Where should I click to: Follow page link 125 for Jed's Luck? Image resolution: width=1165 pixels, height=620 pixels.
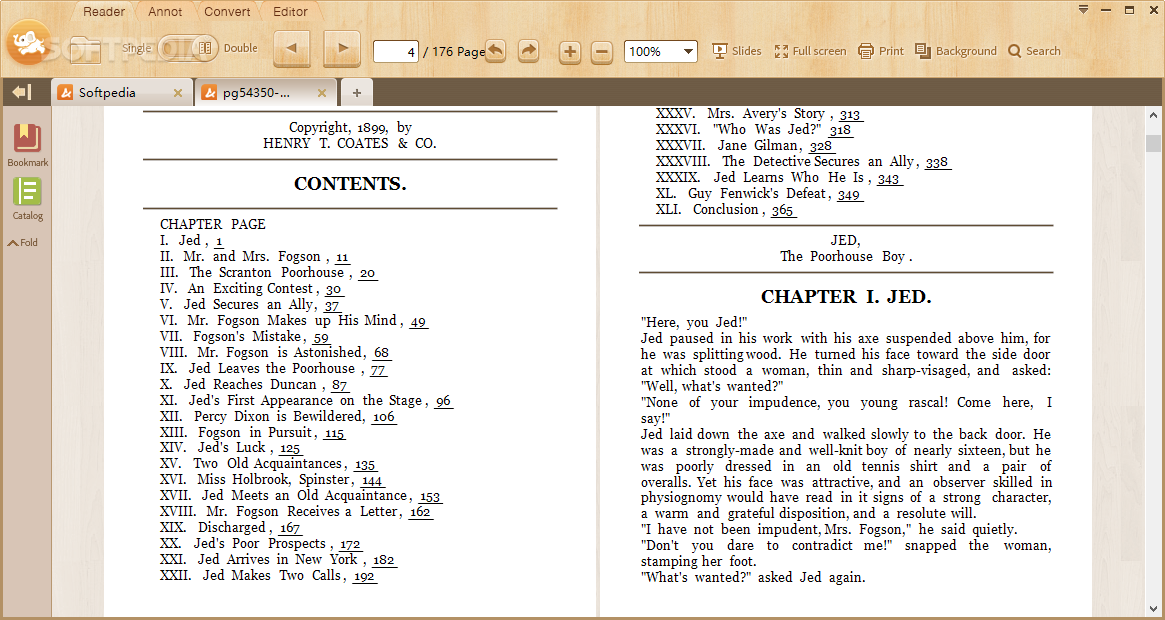point(290,449)
